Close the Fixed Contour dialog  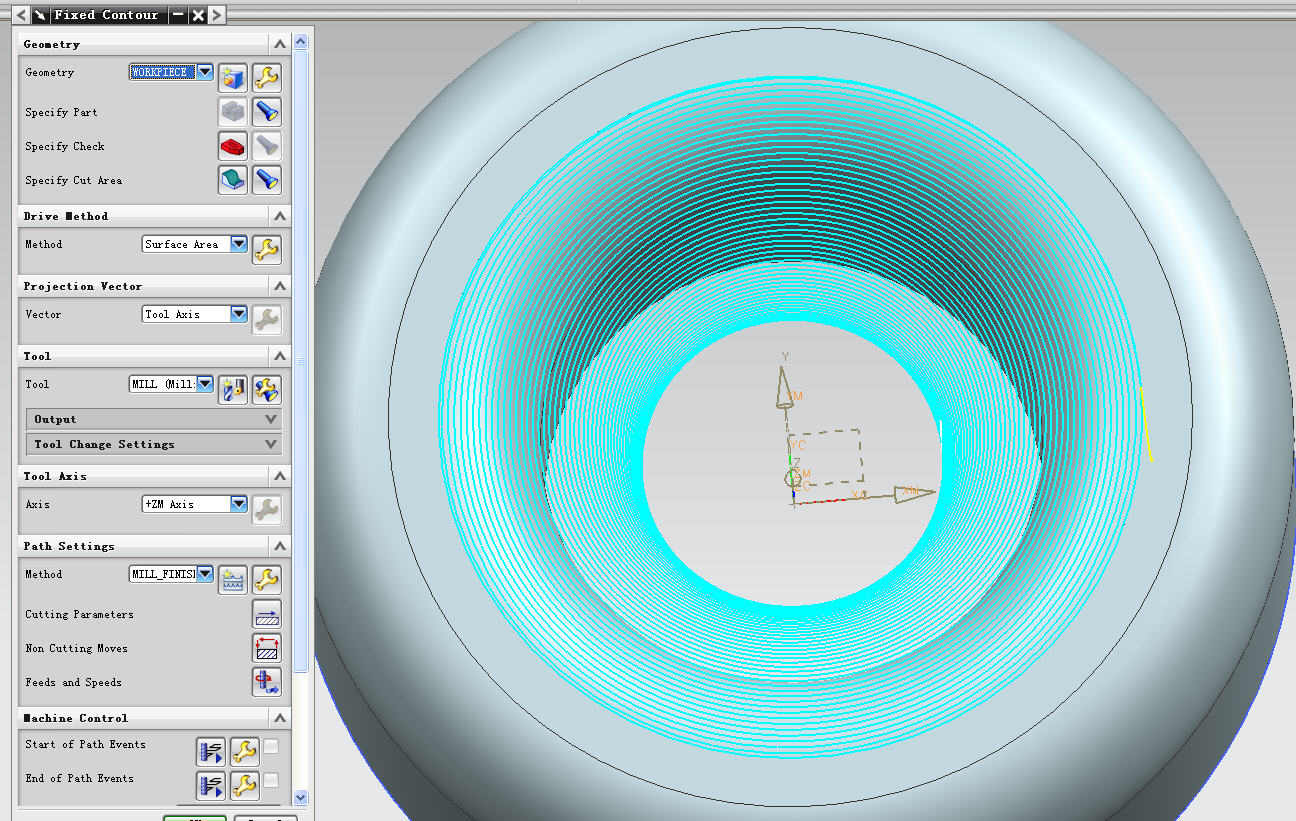coord(198,15)
